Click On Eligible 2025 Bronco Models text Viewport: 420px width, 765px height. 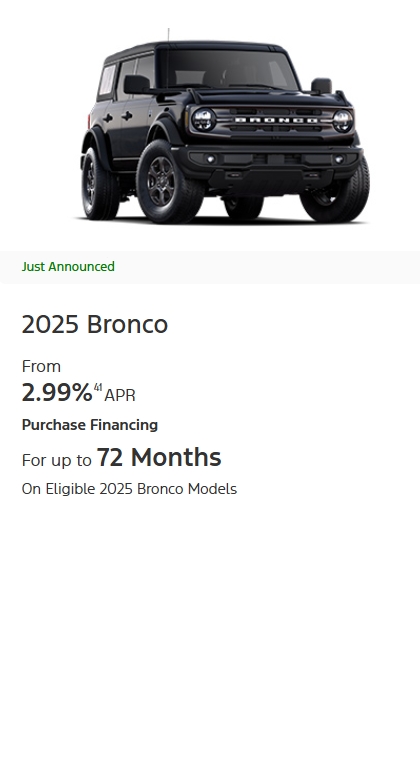point(129,489)
